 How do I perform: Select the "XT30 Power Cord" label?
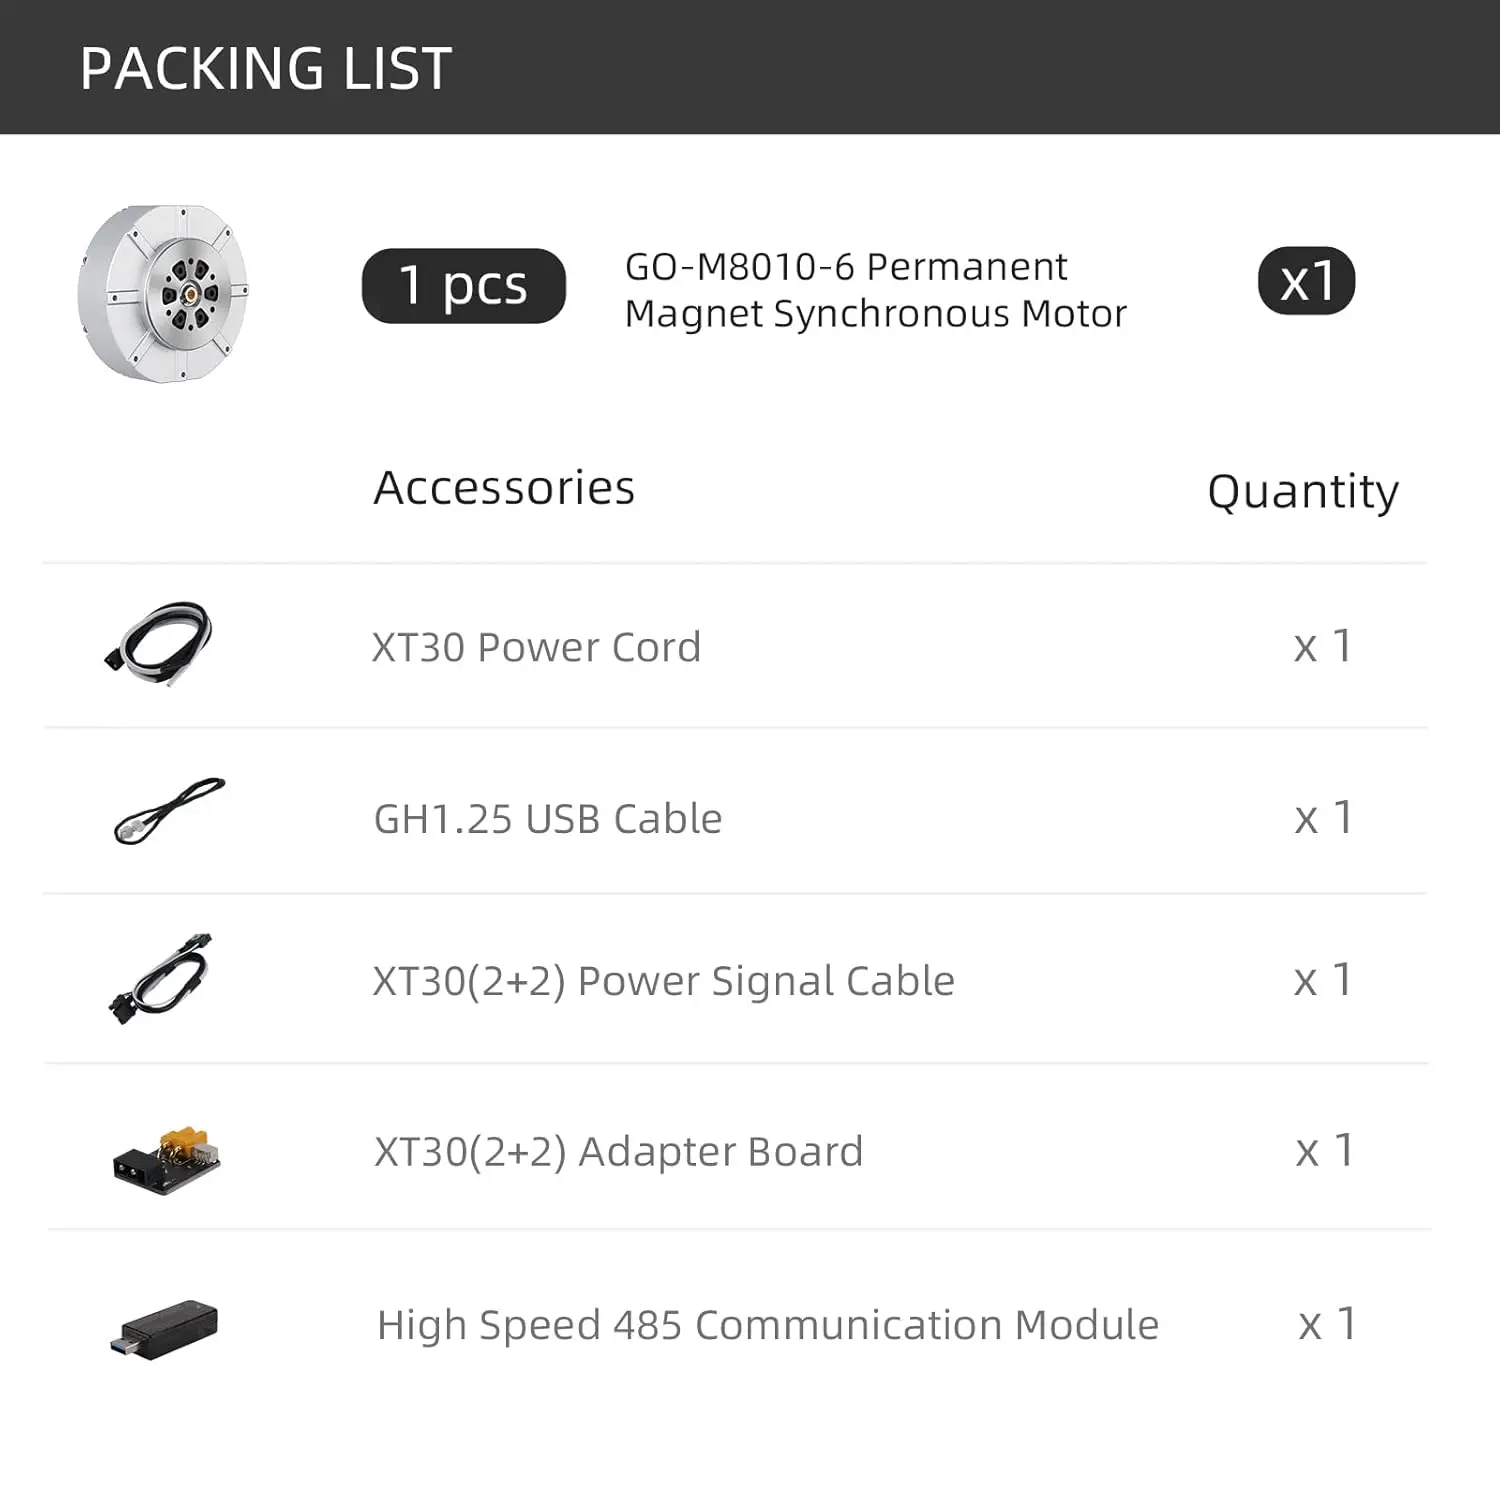click(536, 647)
